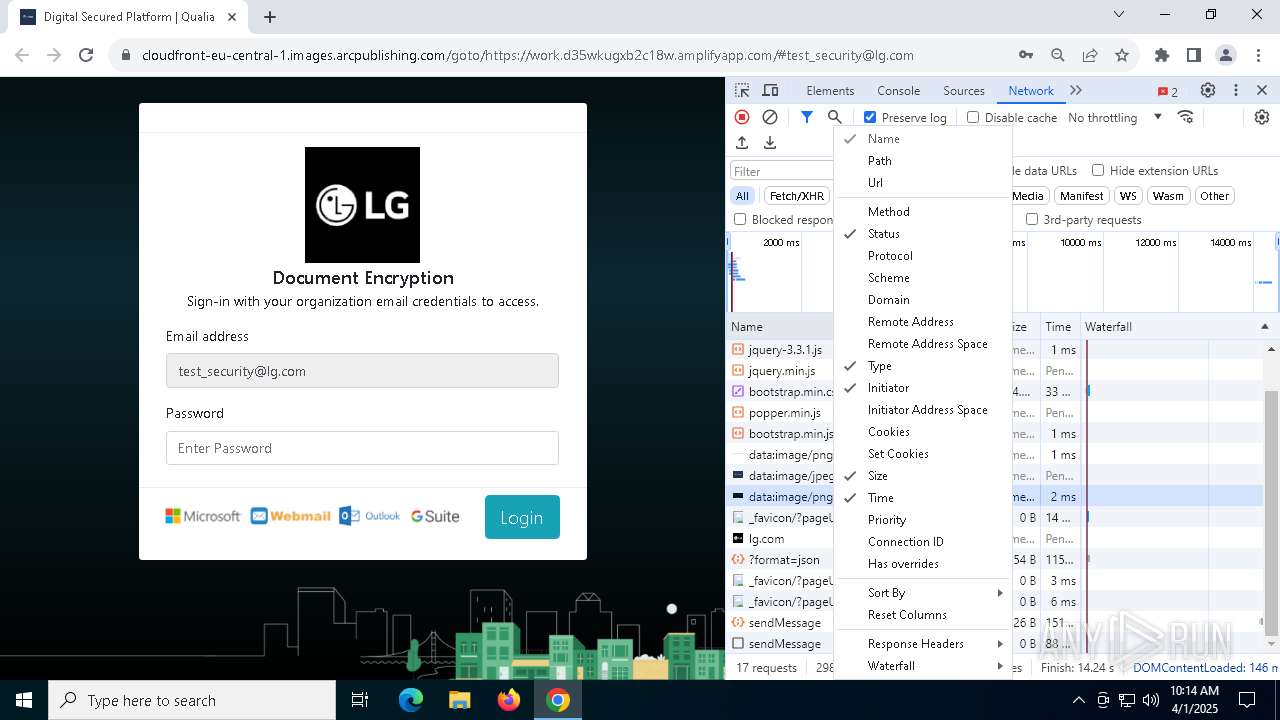Image resolution: width=1280 pixels, height=720 pixels.
Task: Import a HAR file
Action: pos(742,143)
